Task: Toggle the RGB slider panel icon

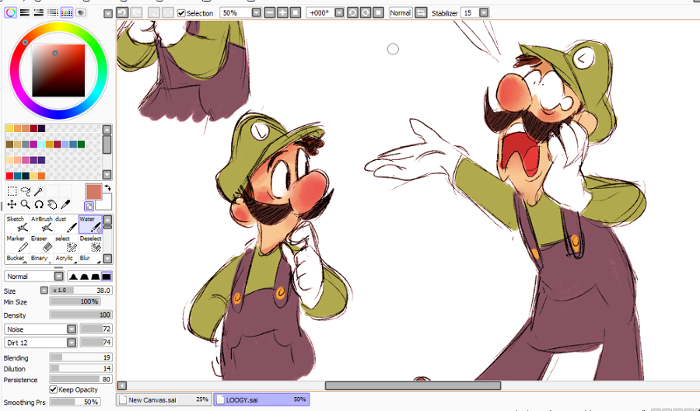Action: click(x=25, y=12)
